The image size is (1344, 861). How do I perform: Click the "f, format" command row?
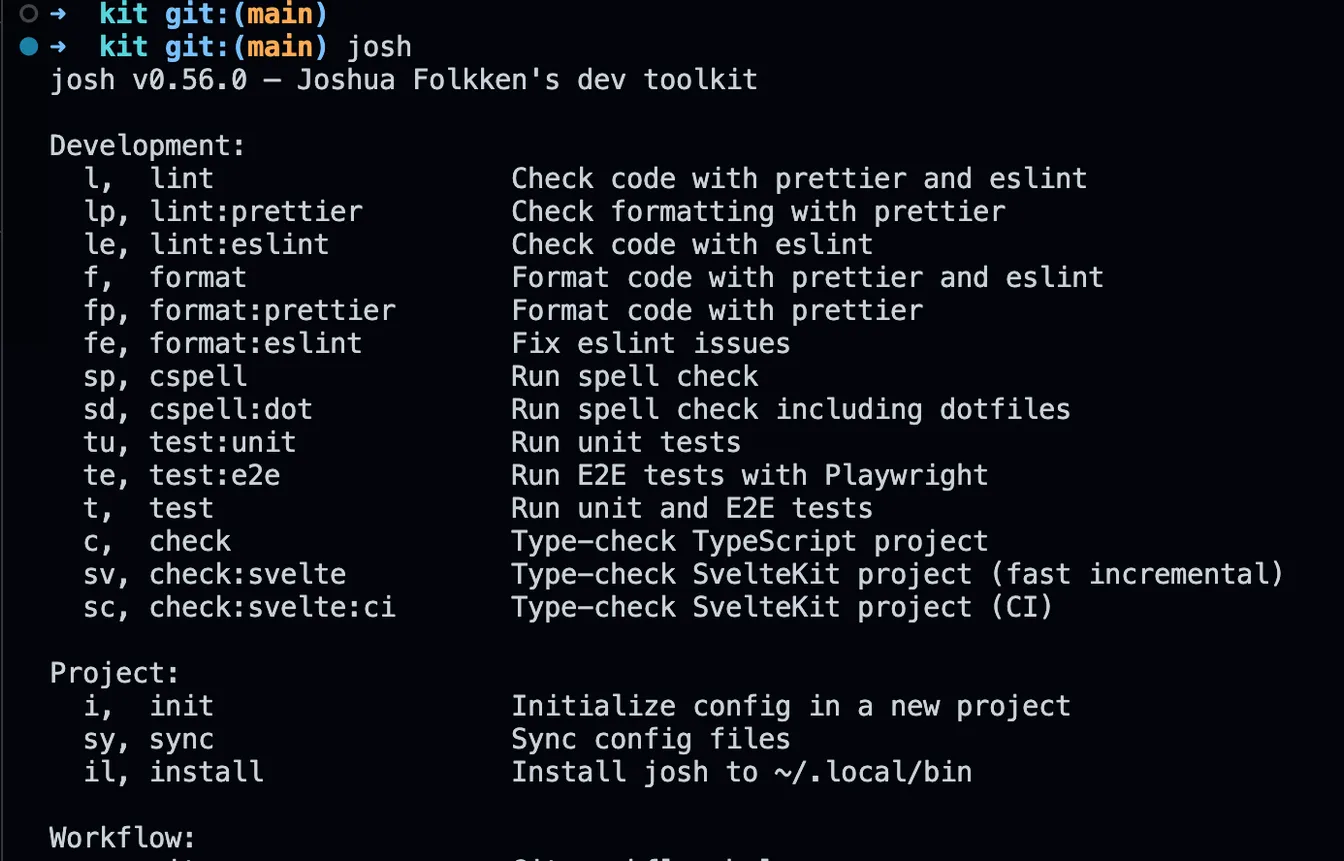pyautogui.click(x=594, y=278)
